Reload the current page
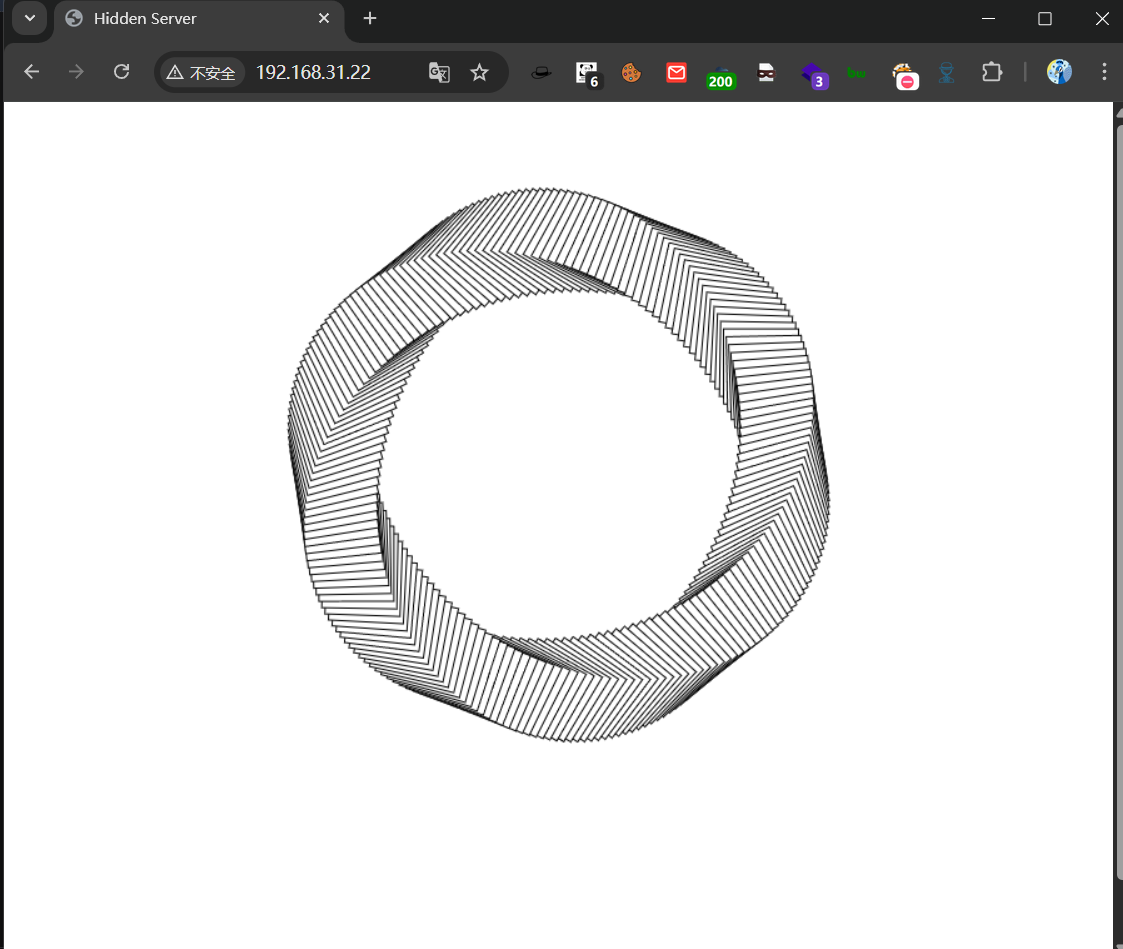 pyautogui.click(x=121, y=72)
